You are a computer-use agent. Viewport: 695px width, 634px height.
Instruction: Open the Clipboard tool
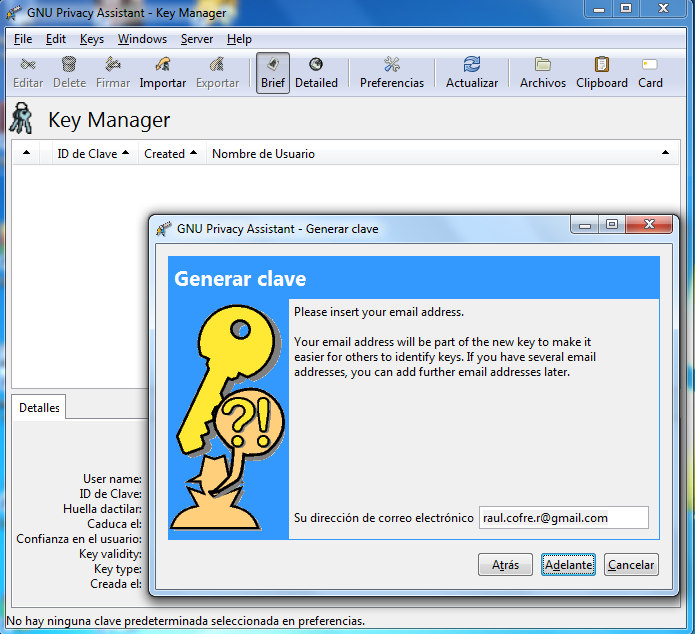point(601,73)
